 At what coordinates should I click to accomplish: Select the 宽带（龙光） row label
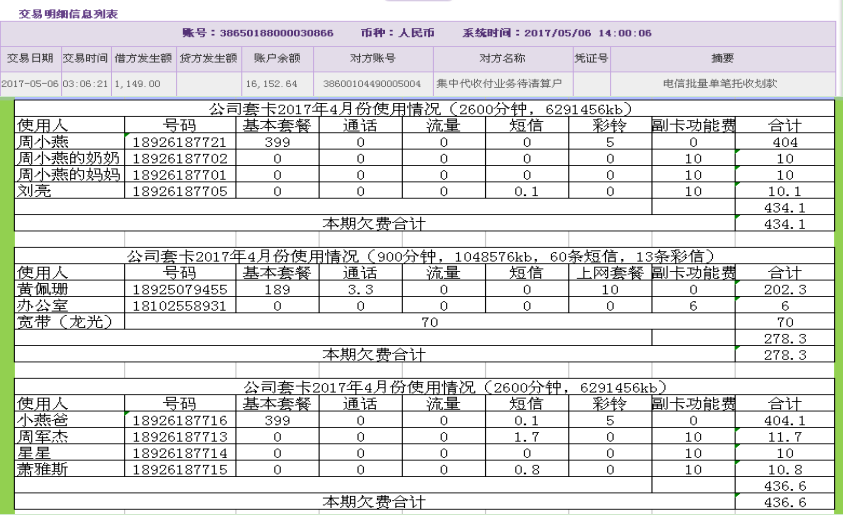tap(61, 322)
